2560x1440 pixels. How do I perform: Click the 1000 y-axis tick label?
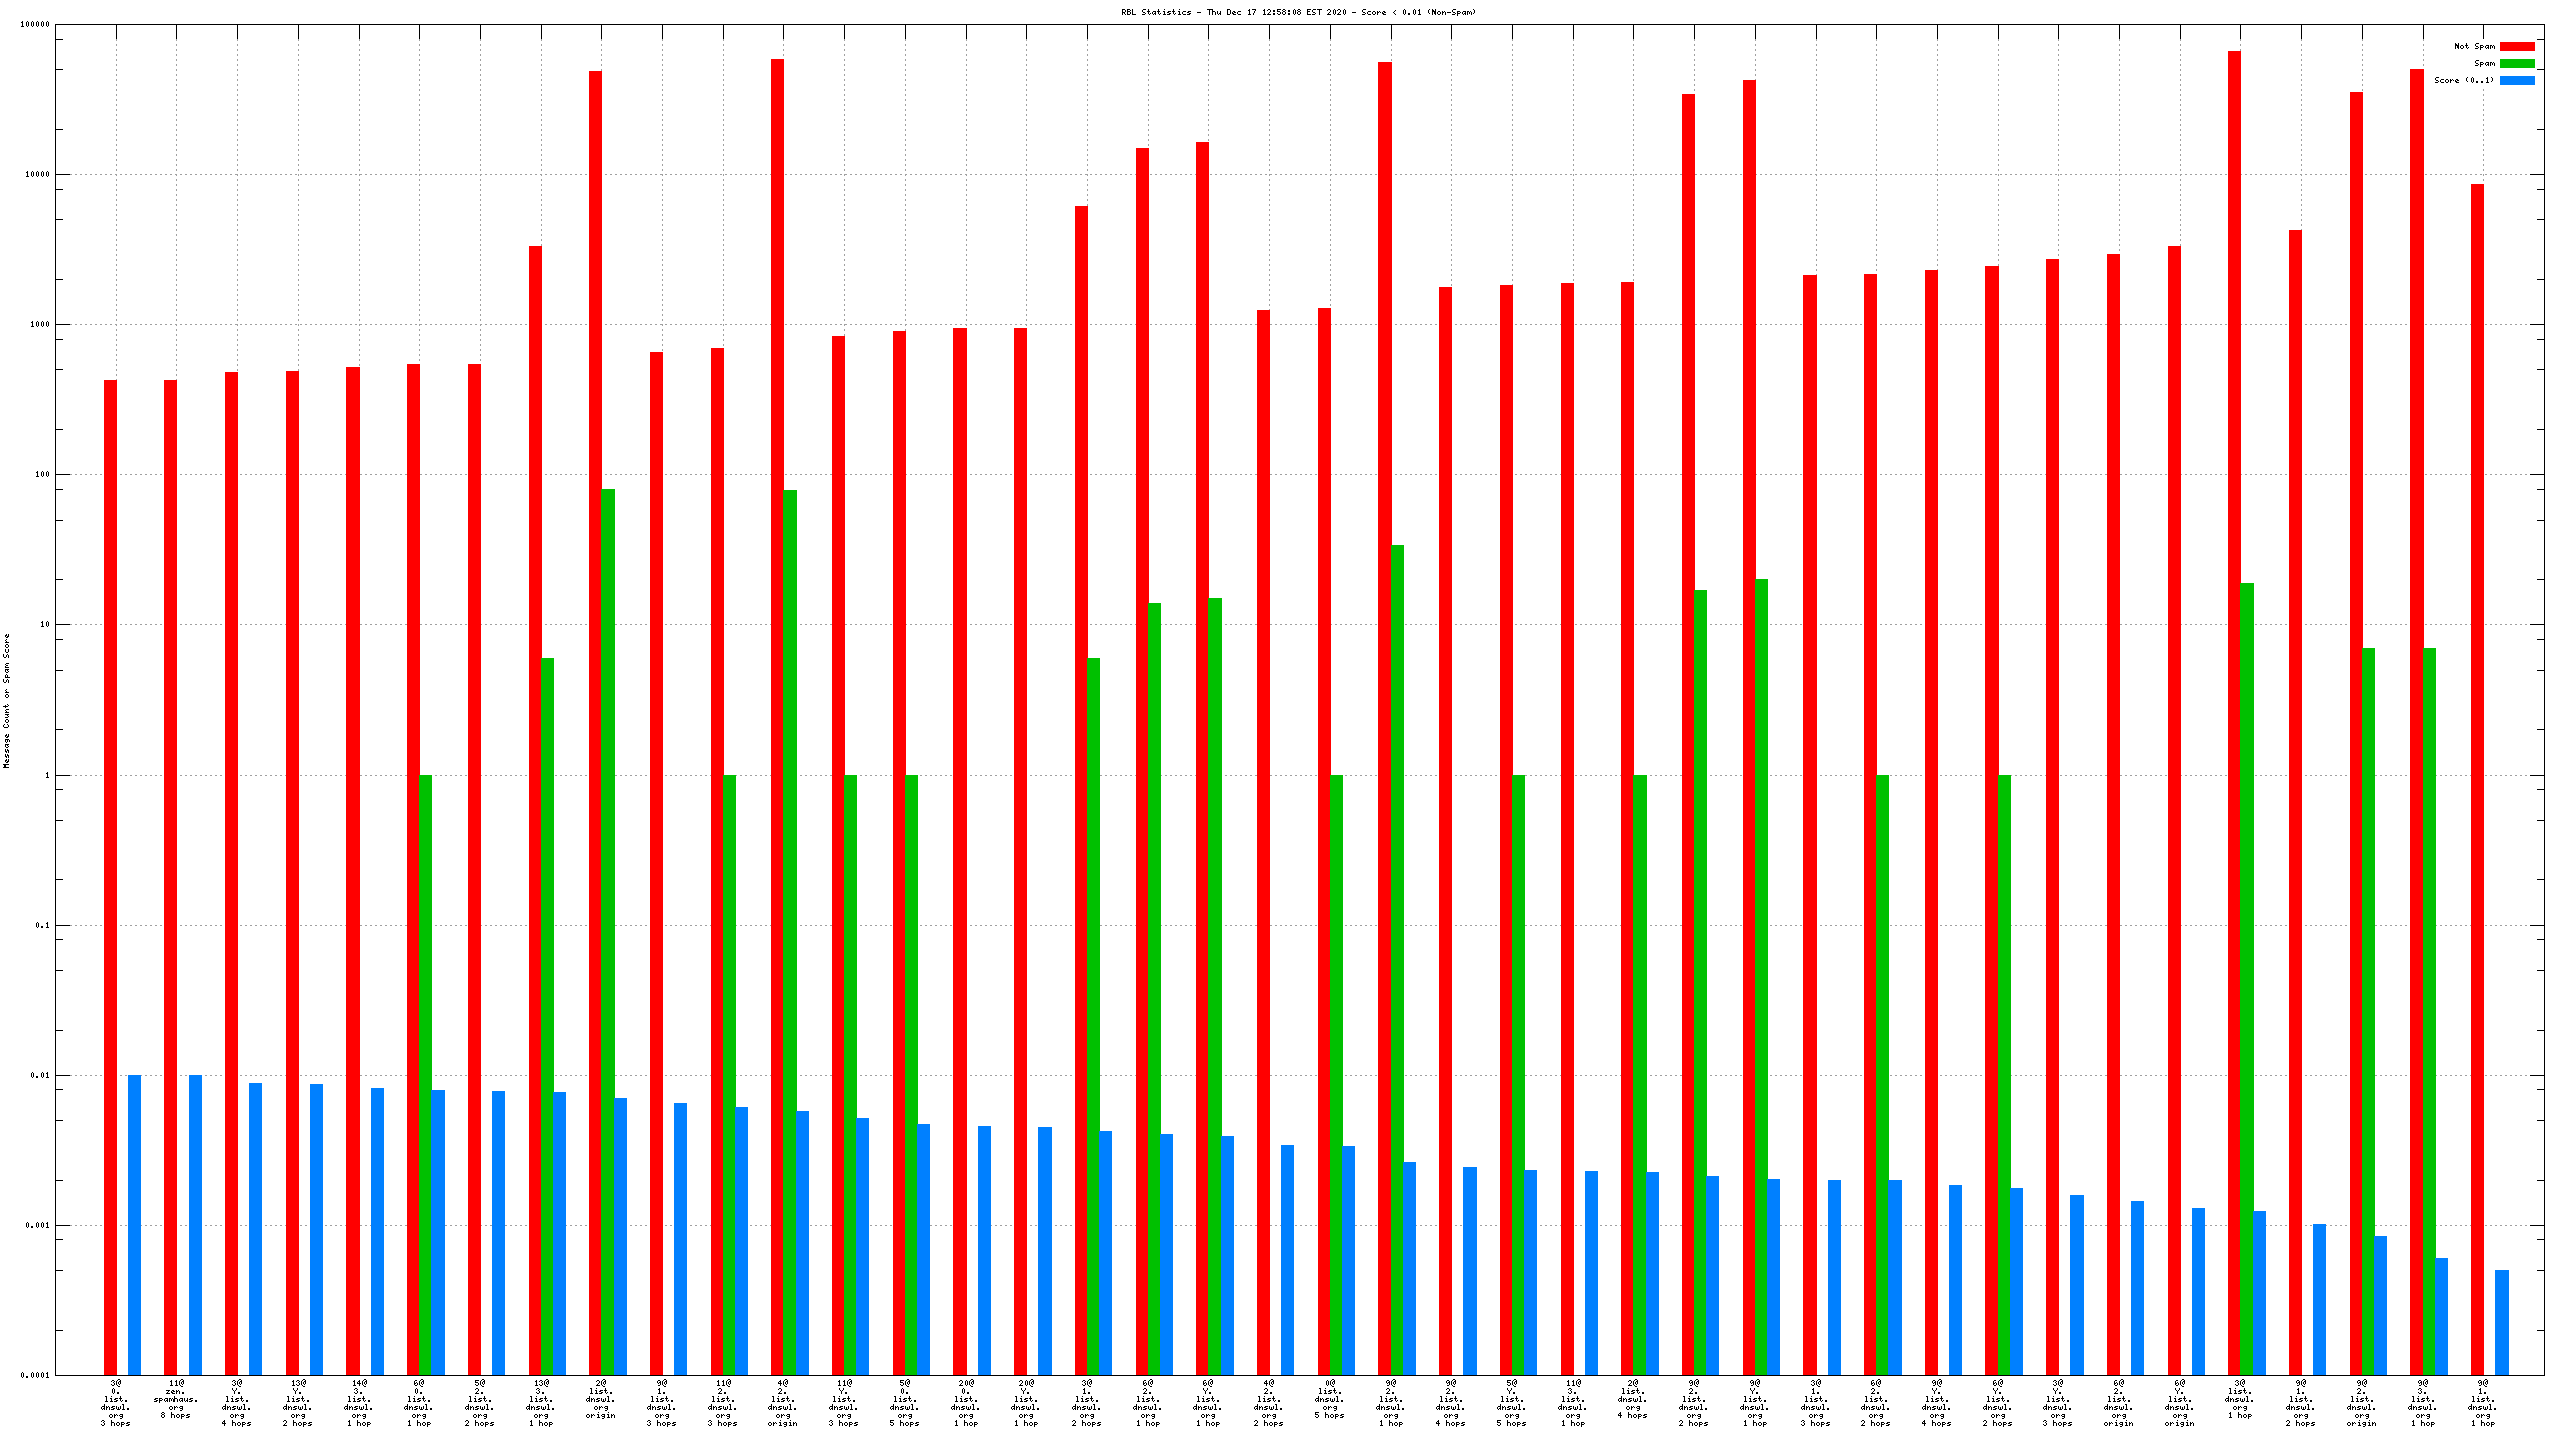[38, 324]
